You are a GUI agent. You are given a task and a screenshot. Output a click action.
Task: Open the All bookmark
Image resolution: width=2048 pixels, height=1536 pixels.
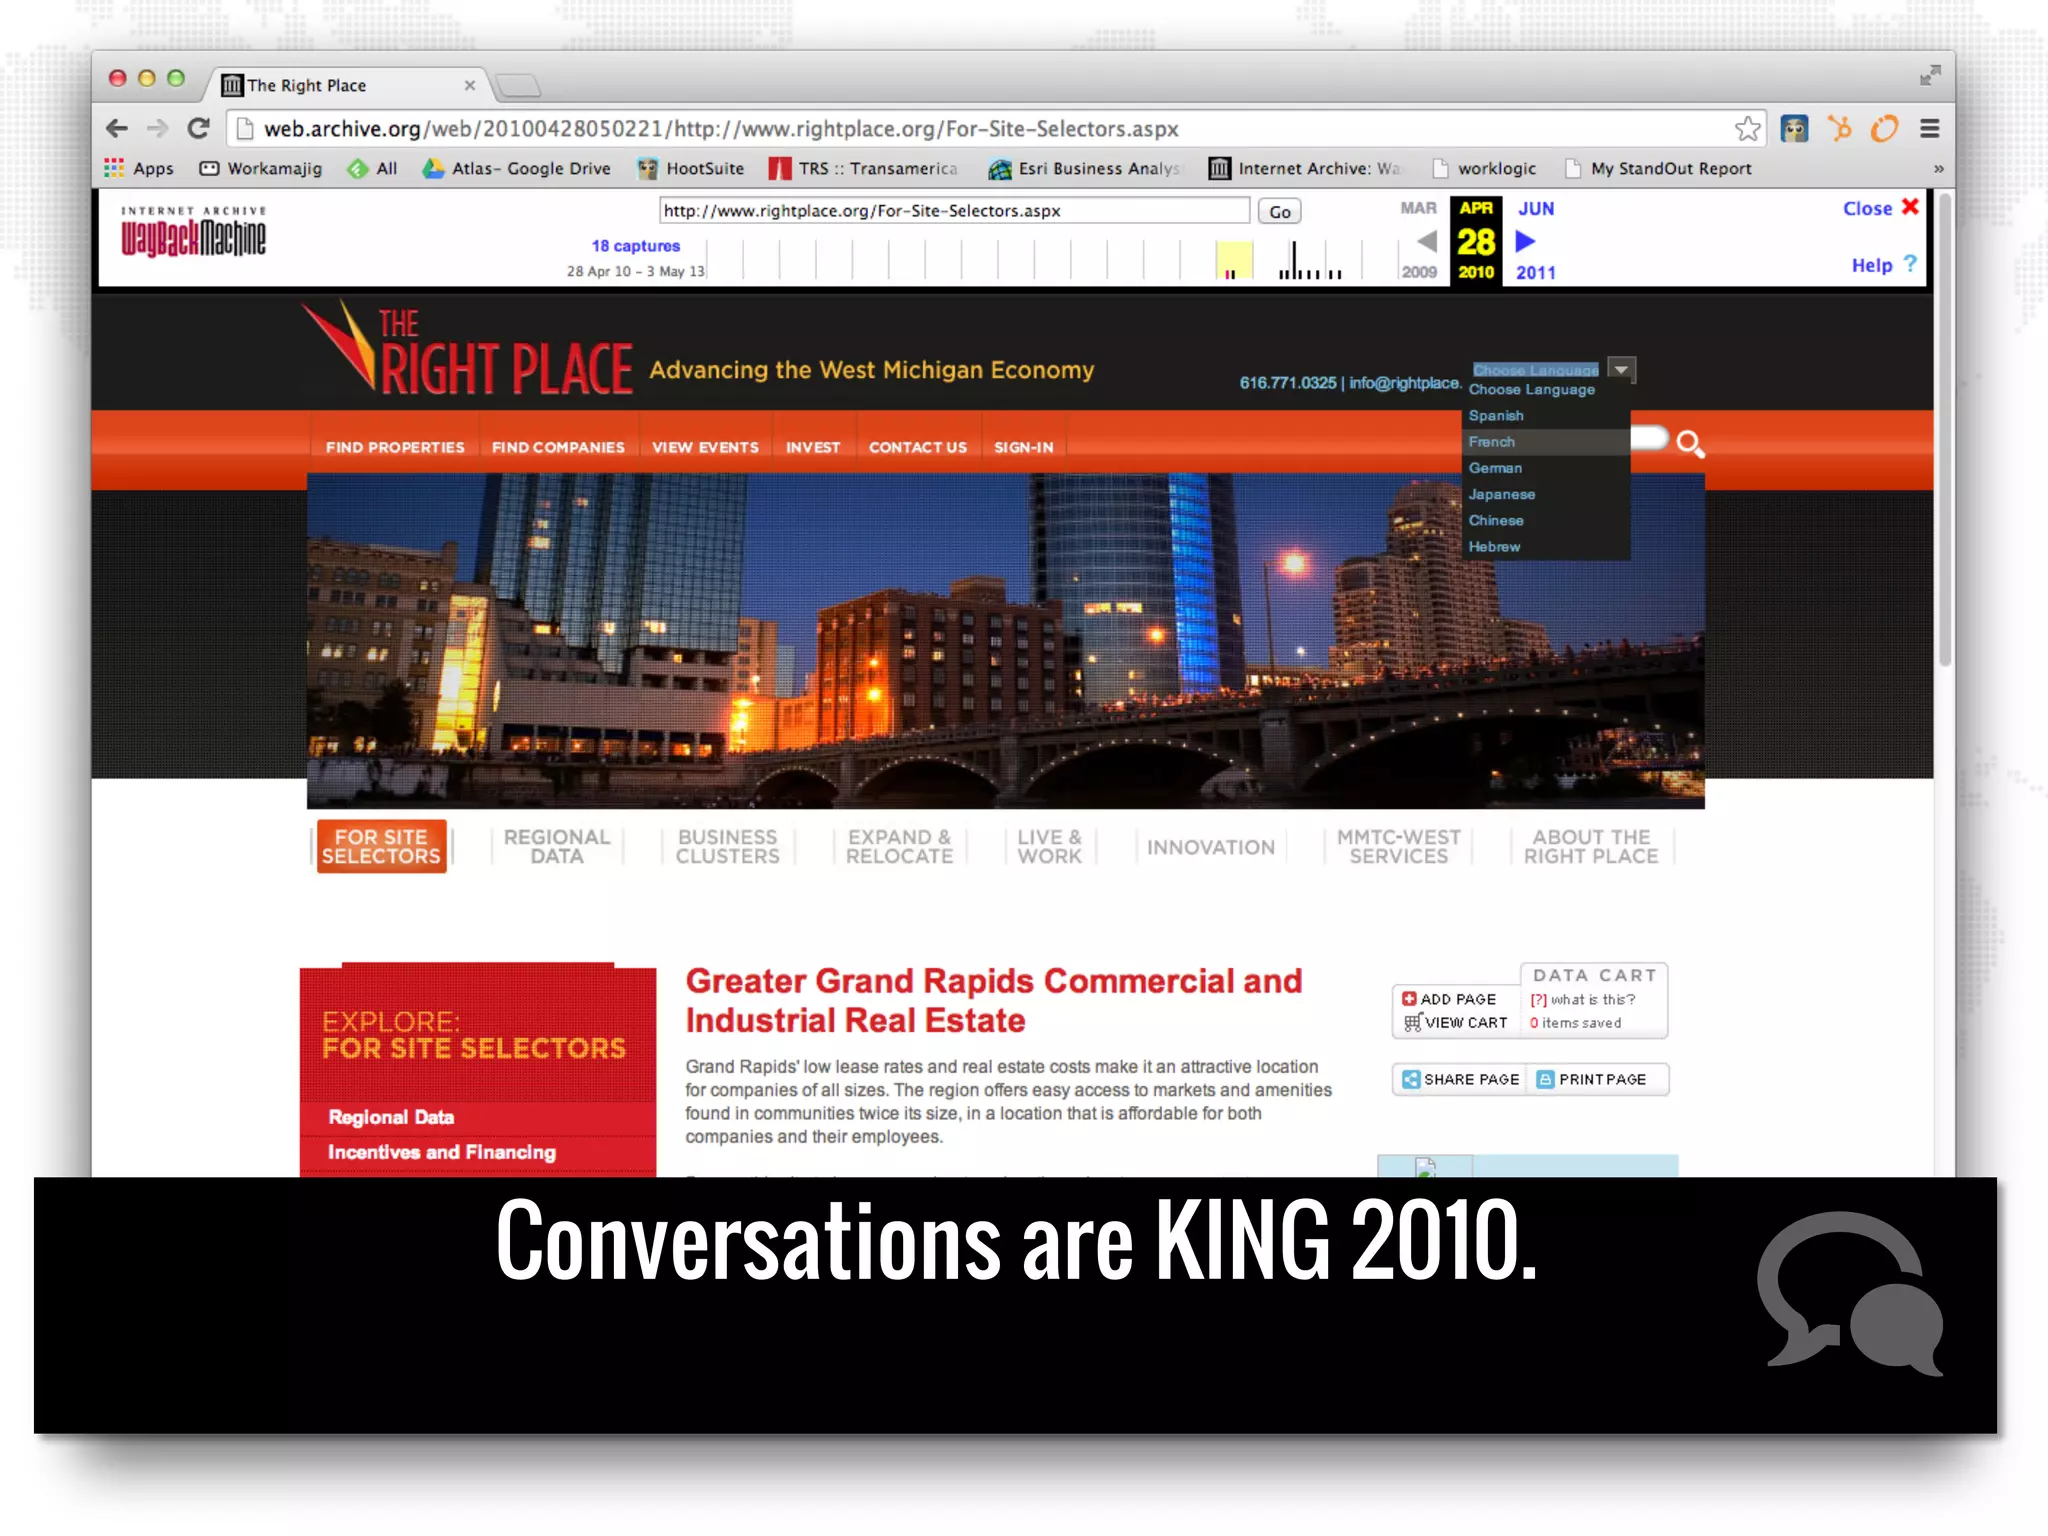pos(372,169)
